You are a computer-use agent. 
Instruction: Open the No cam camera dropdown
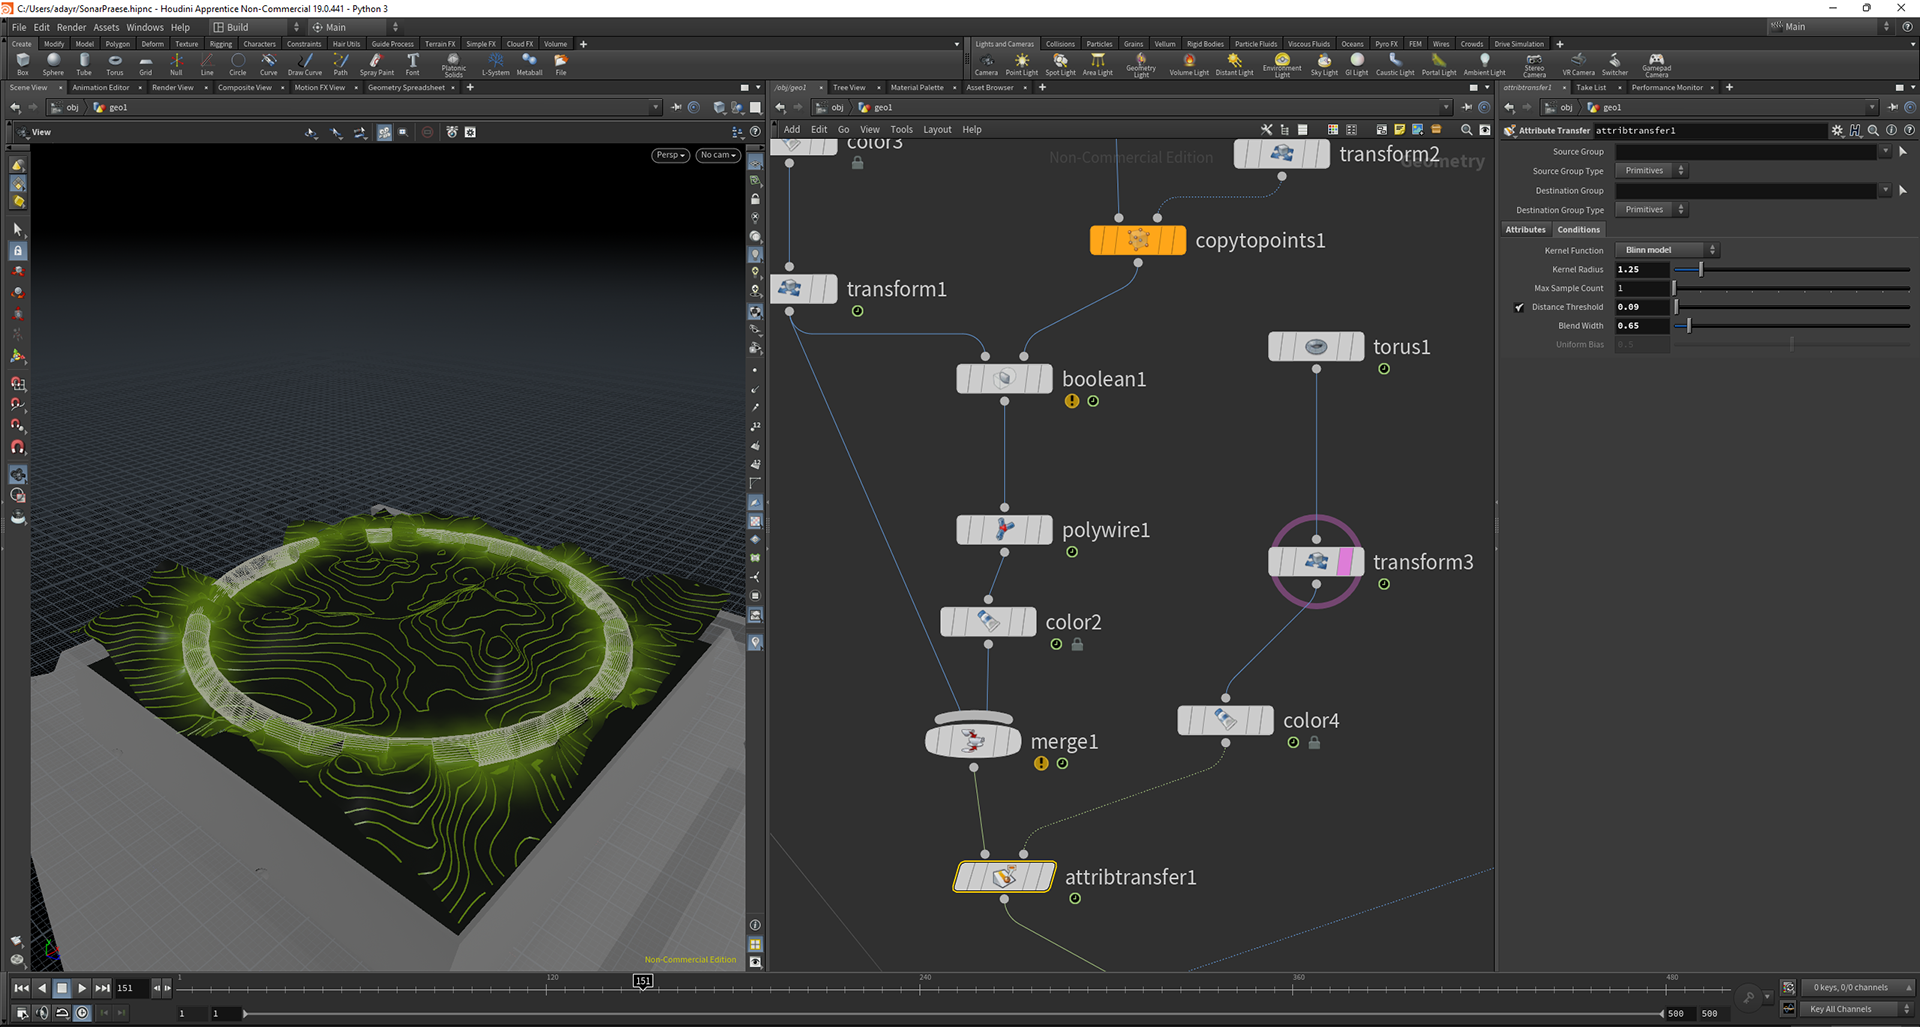click(718, 155)
